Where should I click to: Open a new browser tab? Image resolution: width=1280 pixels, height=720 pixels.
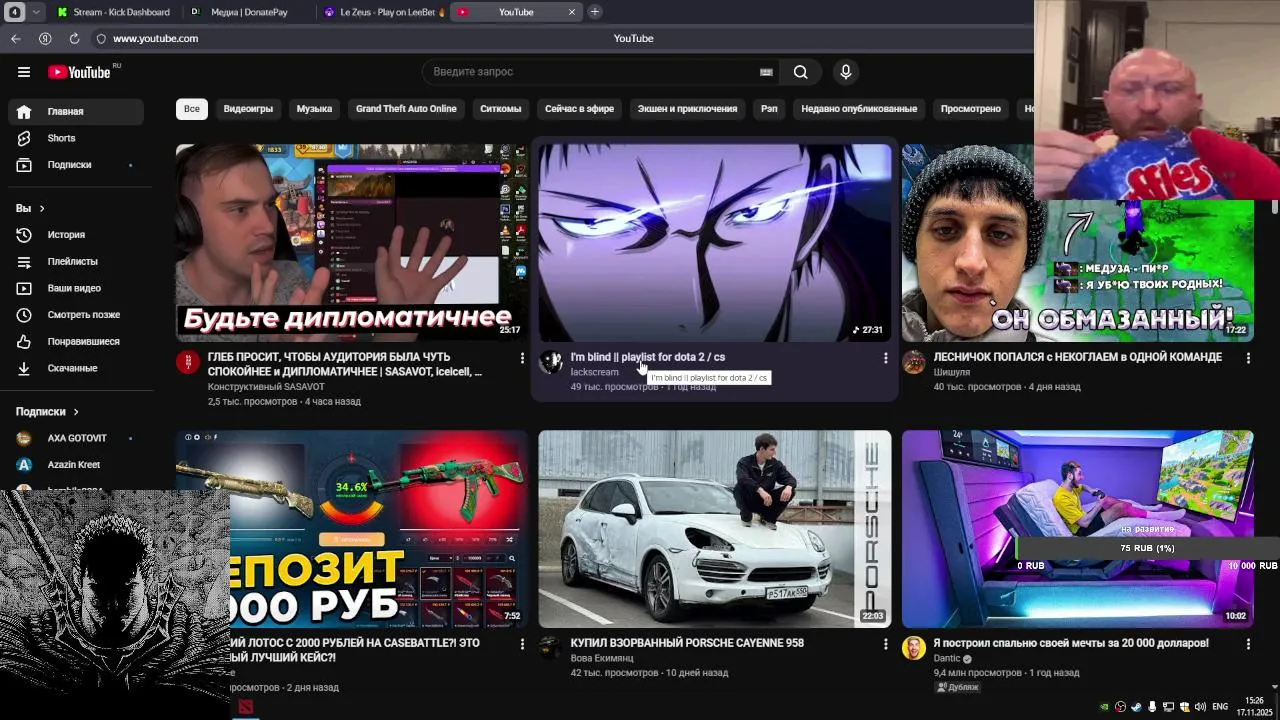point(595,12)
